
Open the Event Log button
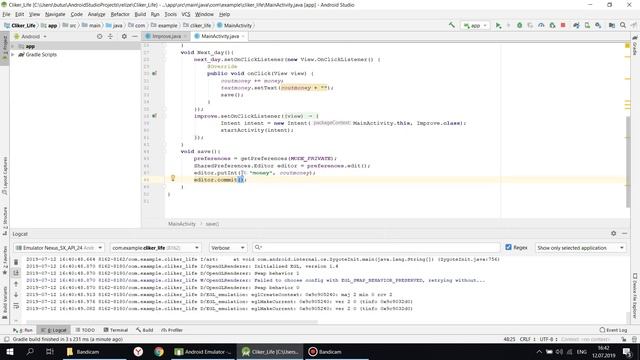pyautogui.click(x=613, y=330)
